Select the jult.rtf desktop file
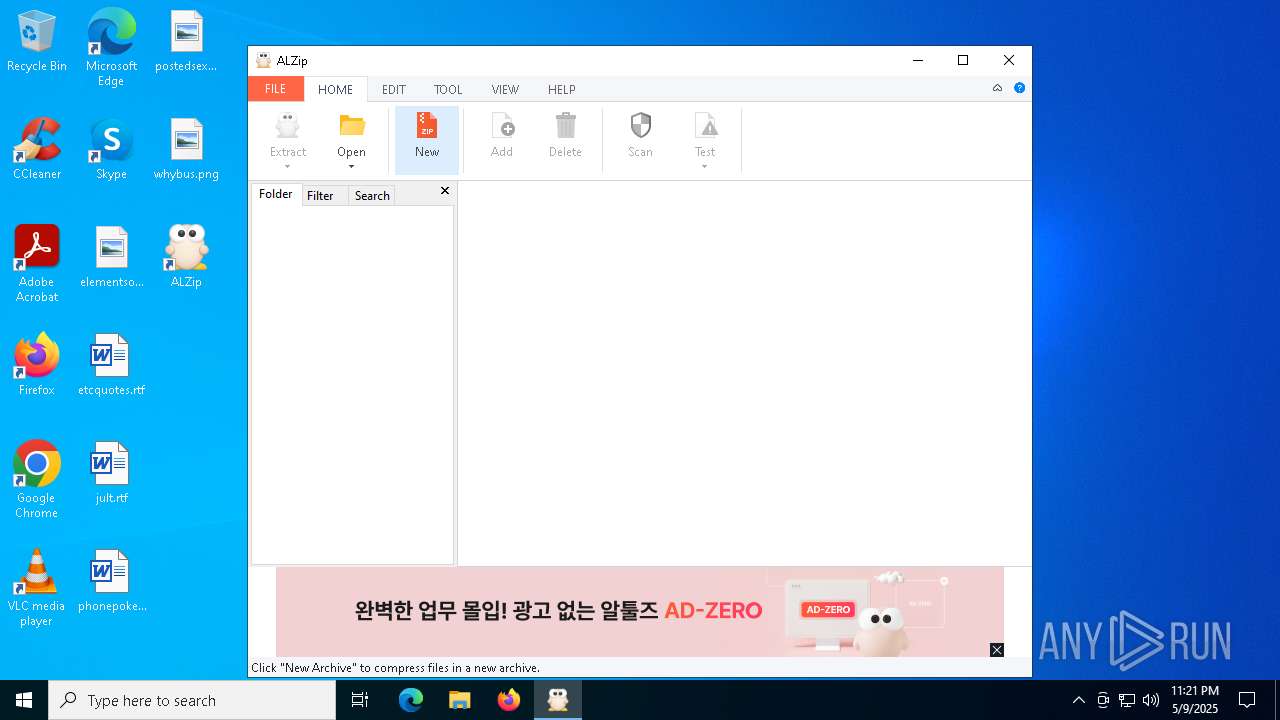This screenshot has width=1280, height=720. click(111, 473)
